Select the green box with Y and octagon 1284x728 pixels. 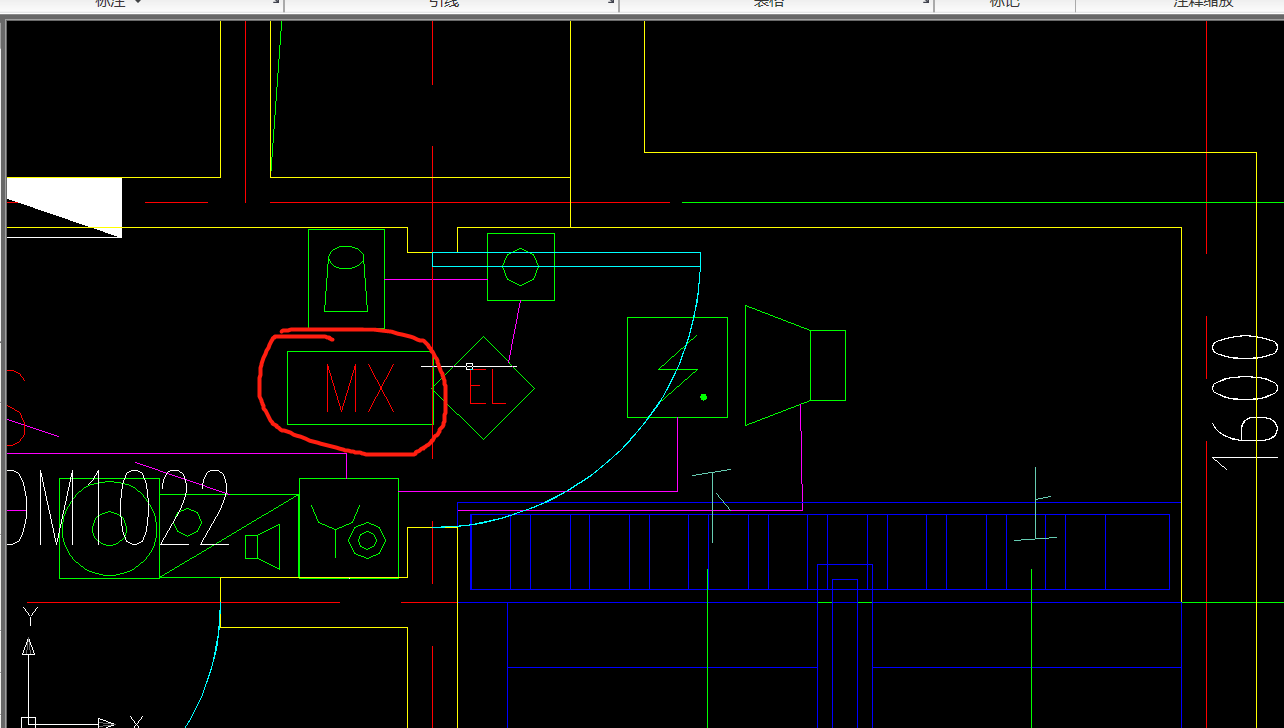coord(349,528)
